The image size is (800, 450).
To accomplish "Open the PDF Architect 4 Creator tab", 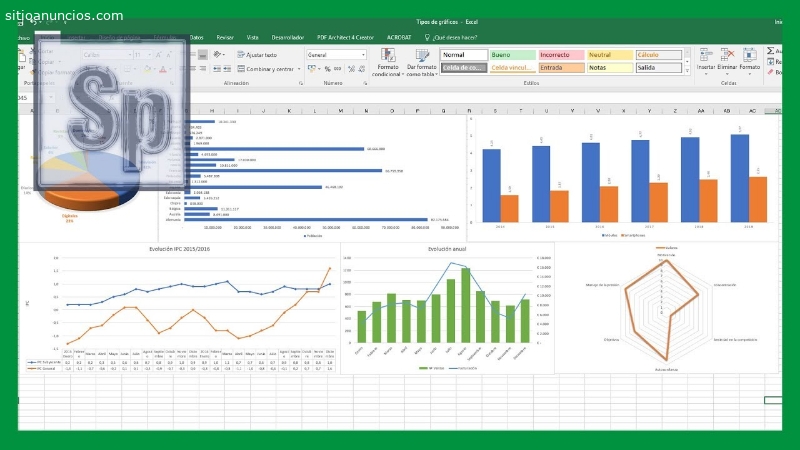I will pos(345,38).
